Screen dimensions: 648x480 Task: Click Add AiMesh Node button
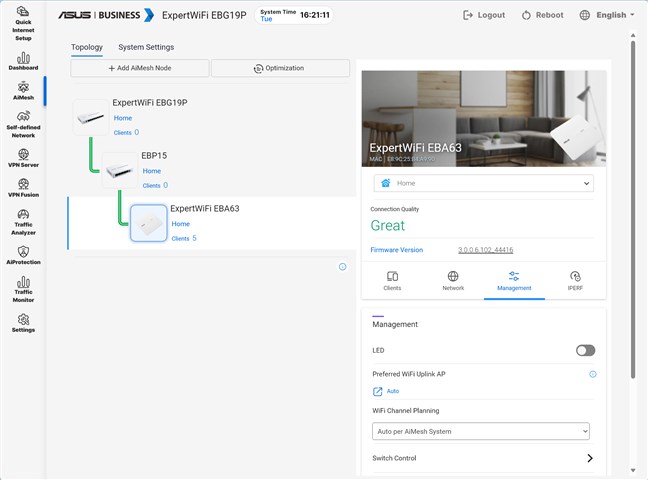[140, 68]
